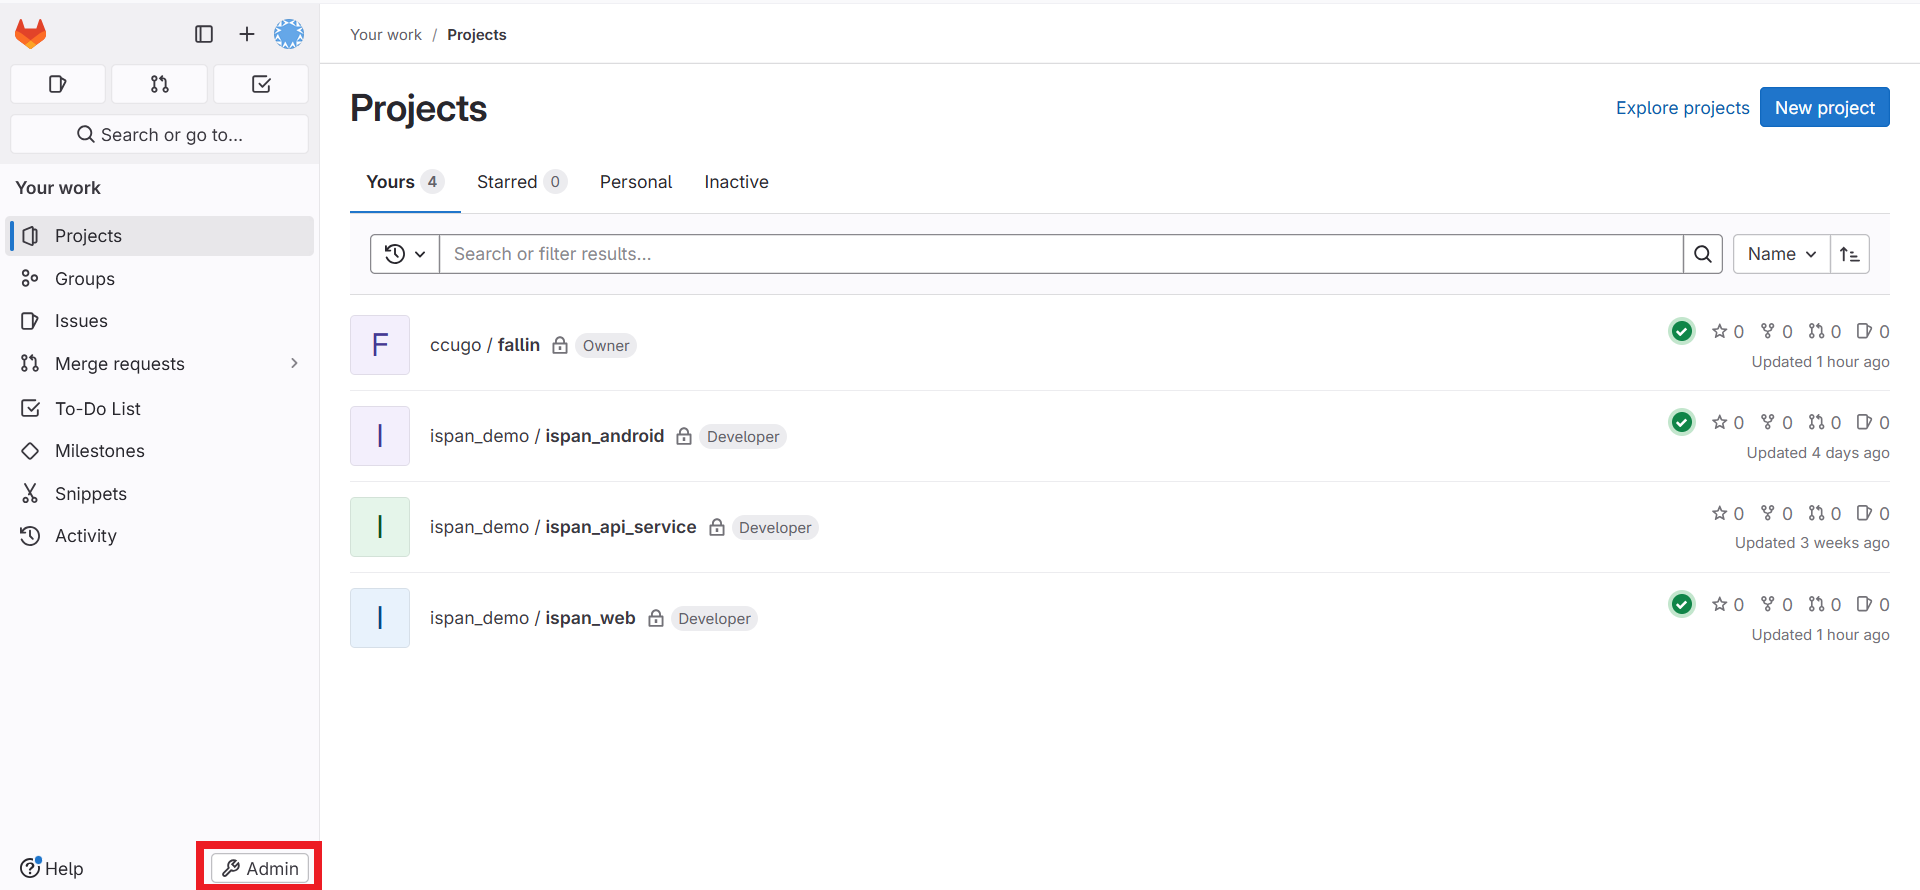Screen dimensions: 1920x890
Task: Open the Help menu
Action: click(52, 868)
